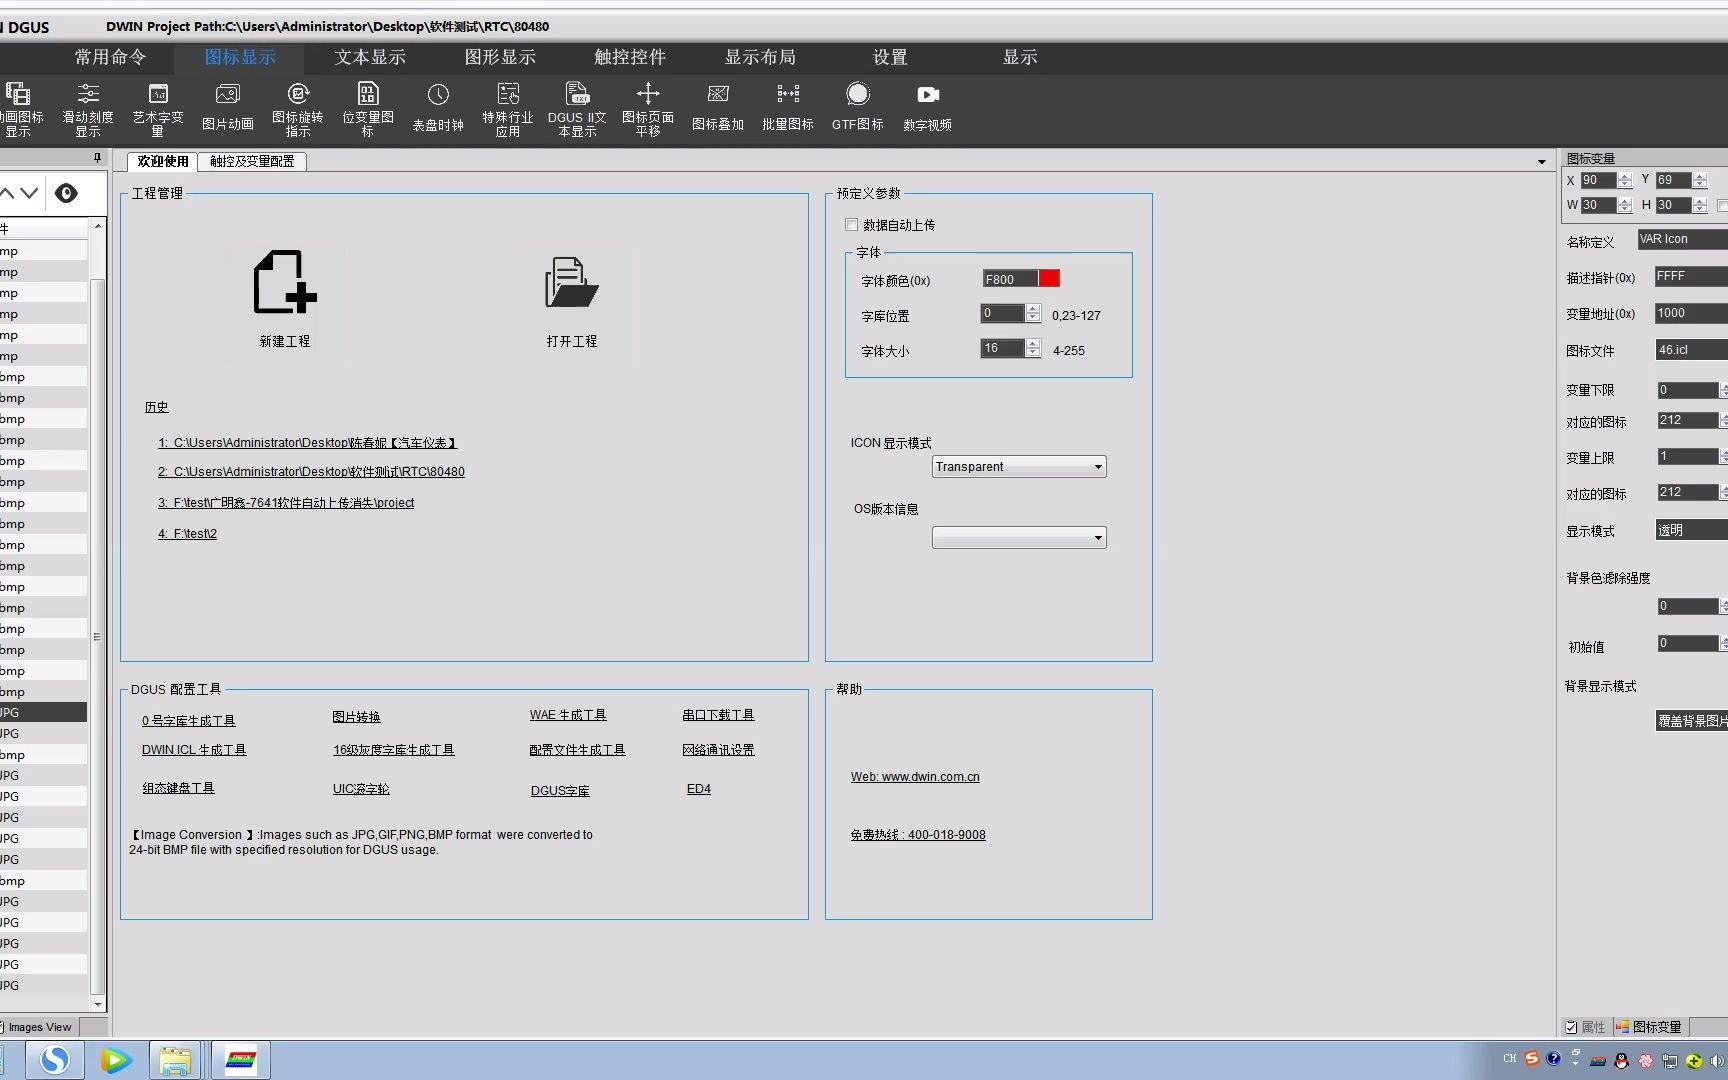The width and height of the screenshot is (1728, 1080).
Task: Select the 动画图标显示 animated icon tool
Action: pyautogui.click(x=20, y=110)
